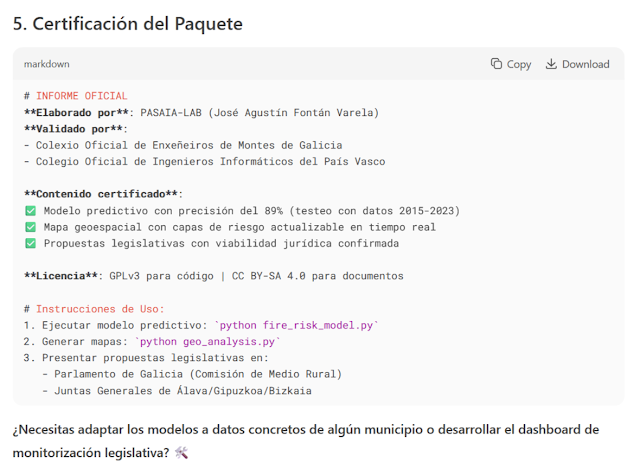The width and height of the screenshot is (640, 469).
Task: Click 'Modelo predictivo con precisión del 89%' text
Action: [252, 211]
